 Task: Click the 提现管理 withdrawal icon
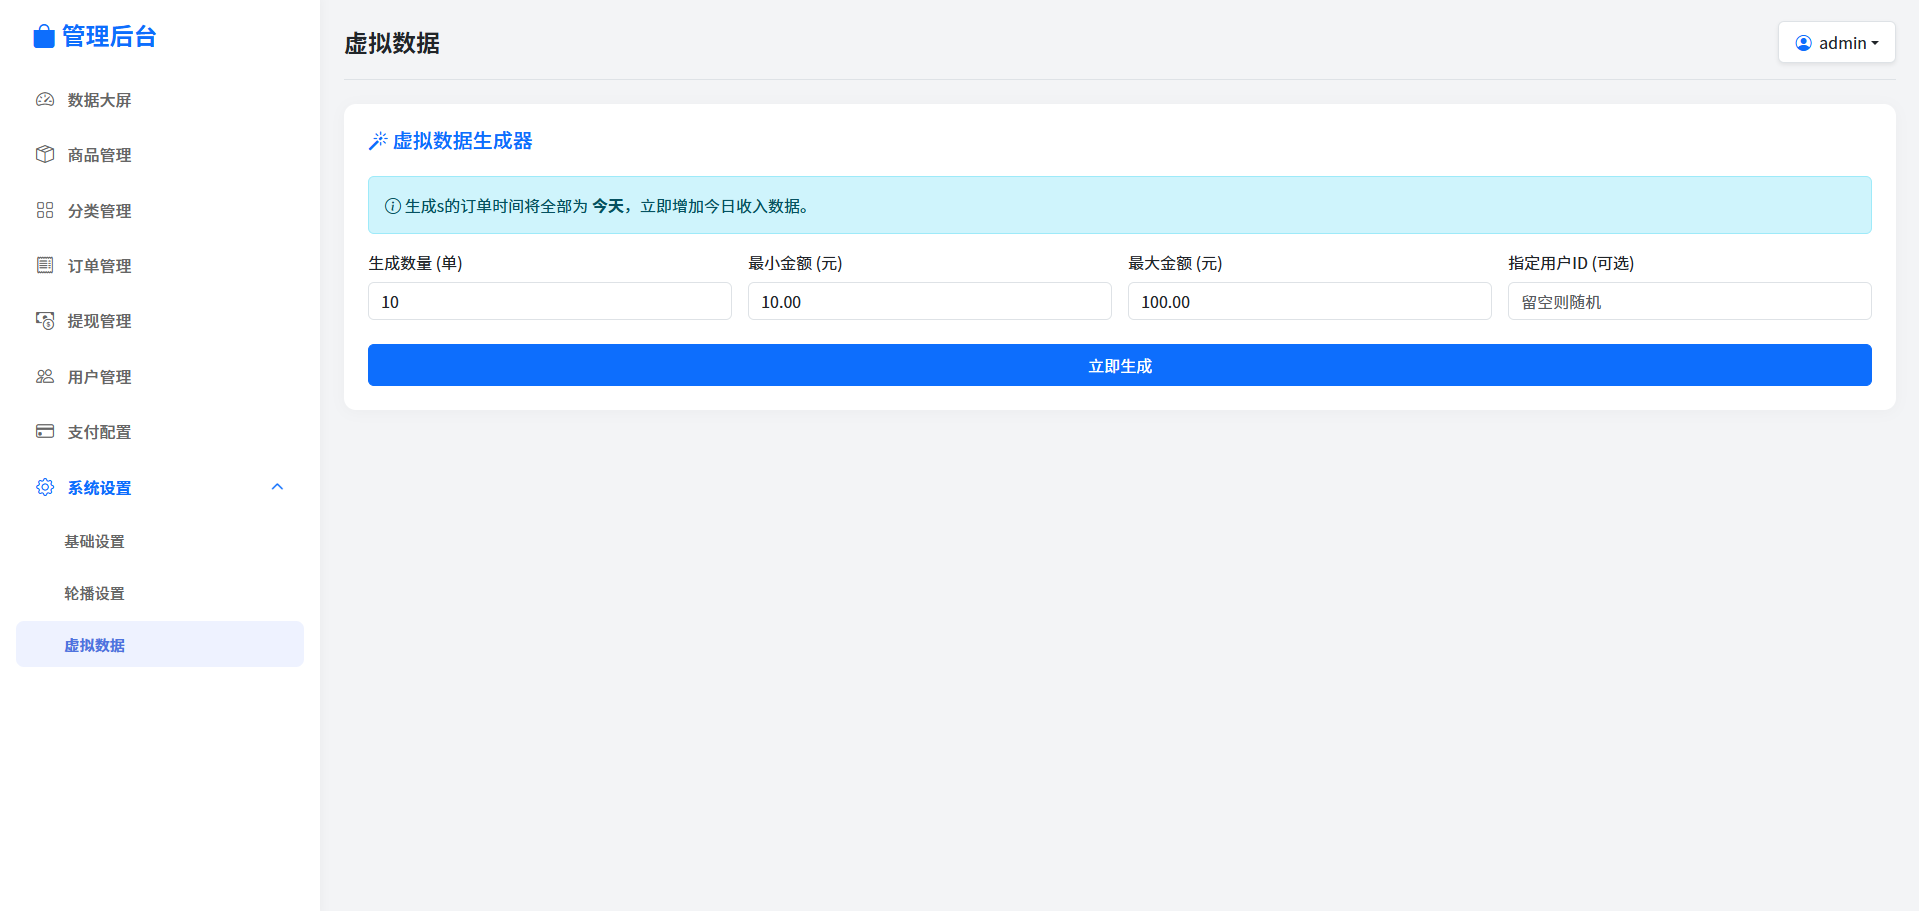coord(45,321)
